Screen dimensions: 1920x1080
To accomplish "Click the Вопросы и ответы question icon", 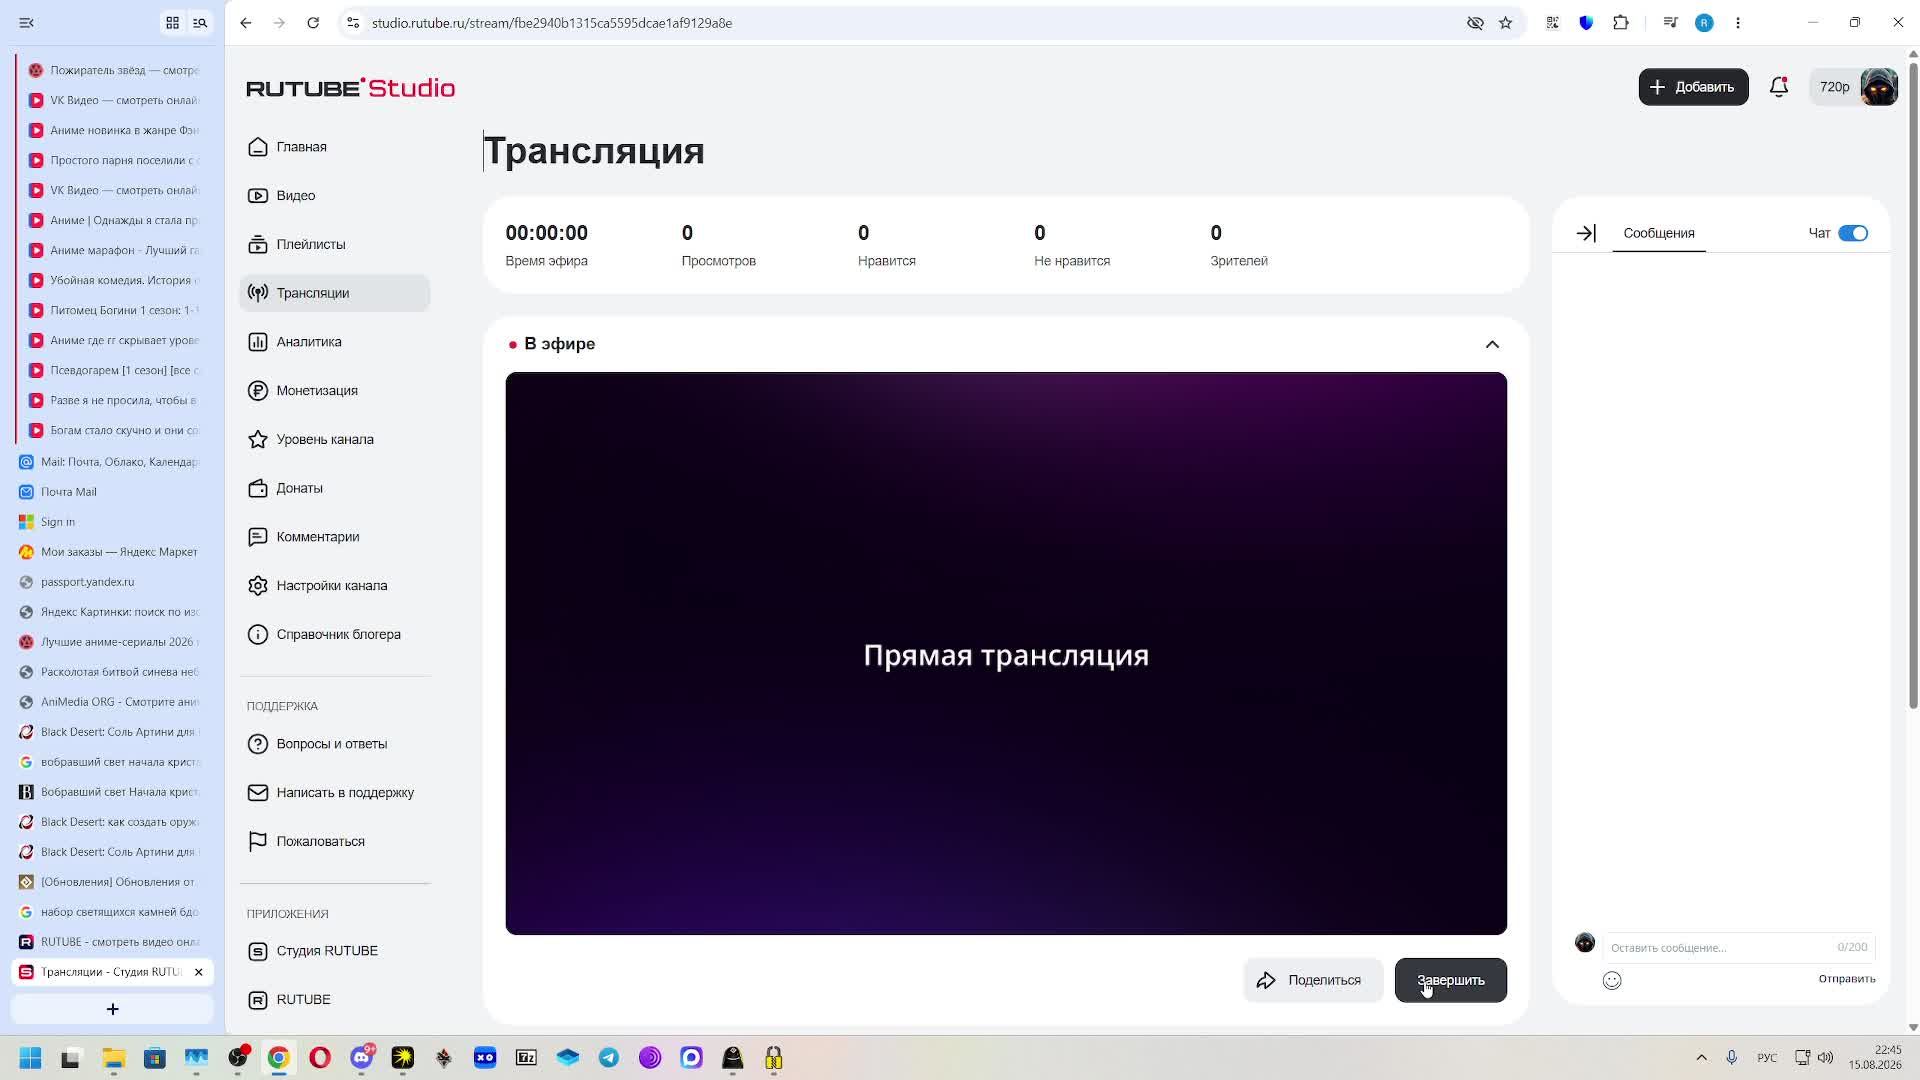I will coord(258,744).
